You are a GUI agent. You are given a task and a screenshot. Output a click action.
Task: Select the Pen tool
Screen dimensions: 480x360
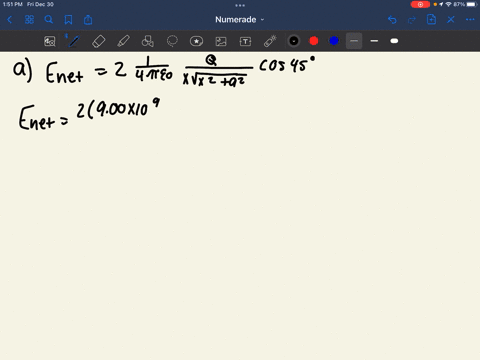[74, 41]
